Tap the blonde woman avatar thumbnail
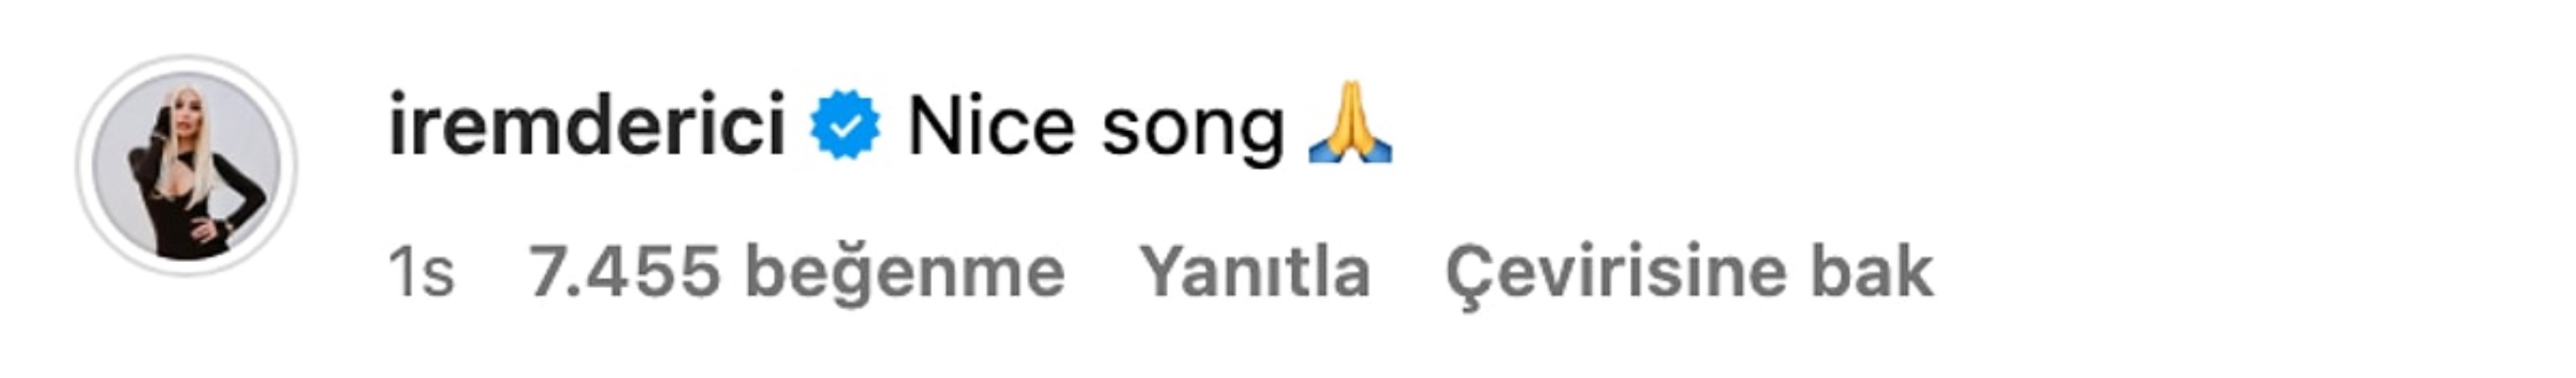Screen dimensions: 2576x378 pos(186,166)
